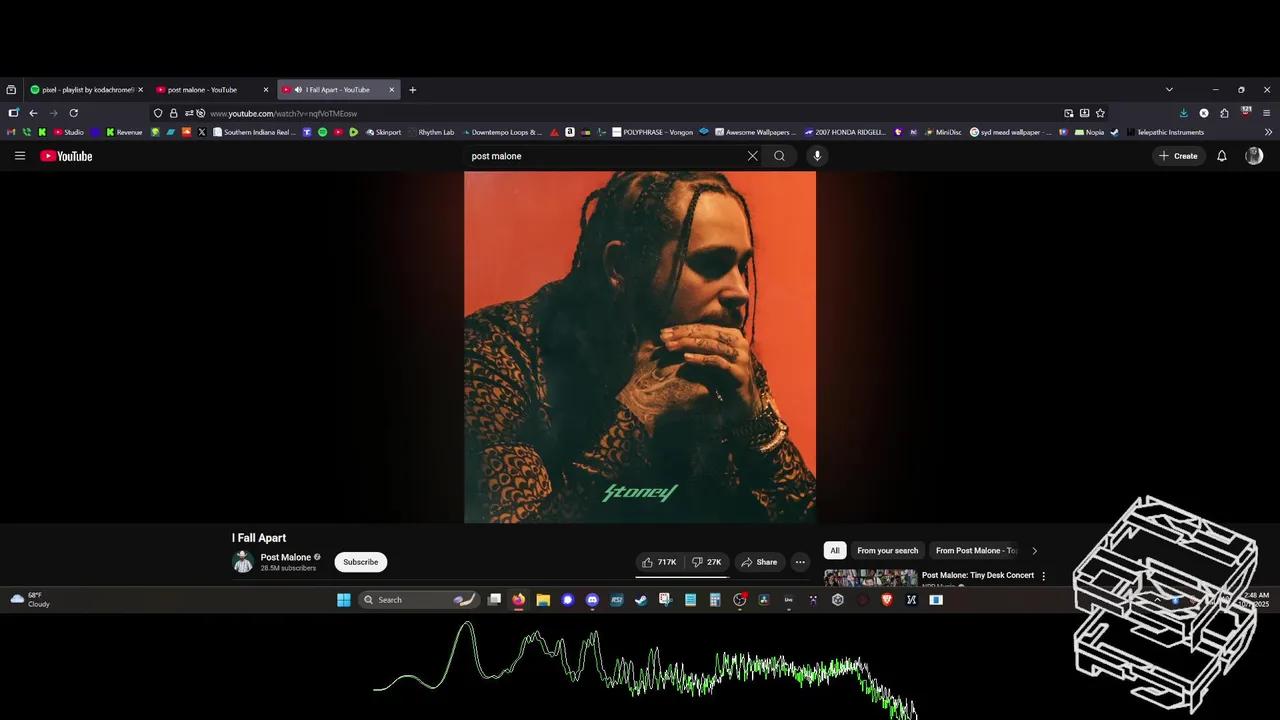Open site security padlock info
1280x720 pixels.
pyautogui.click(x=173, y=113)
